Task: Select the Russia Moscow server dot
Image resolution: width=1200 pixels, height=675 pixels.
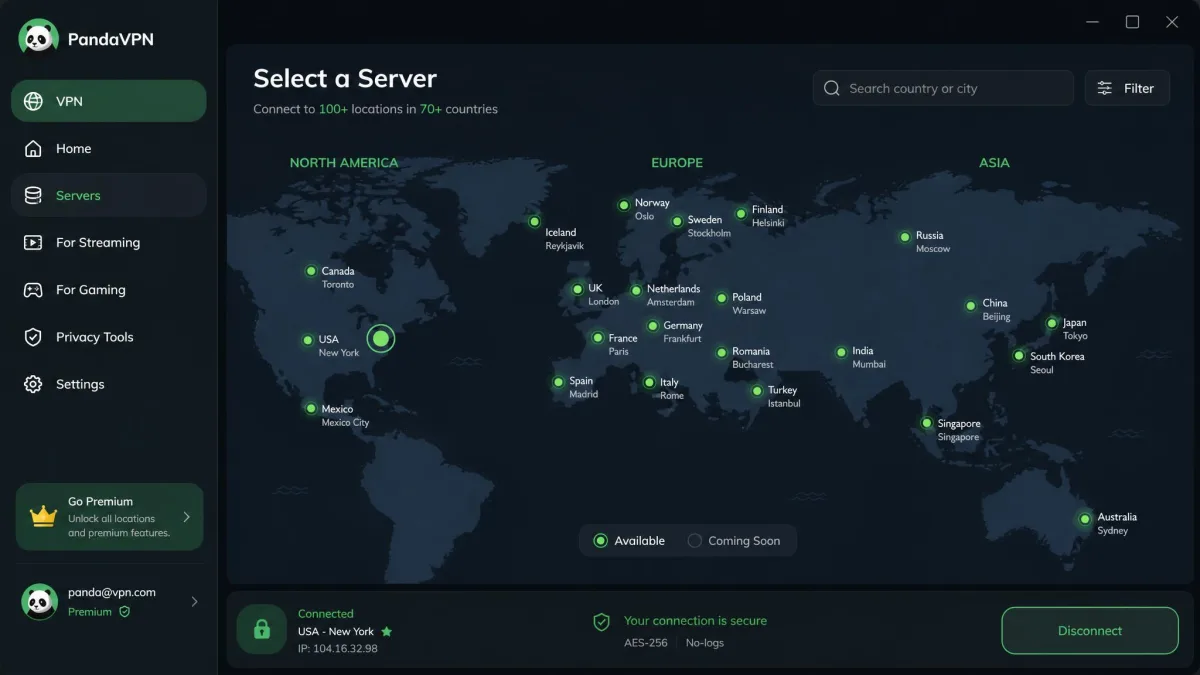Action: click(905, 237)
